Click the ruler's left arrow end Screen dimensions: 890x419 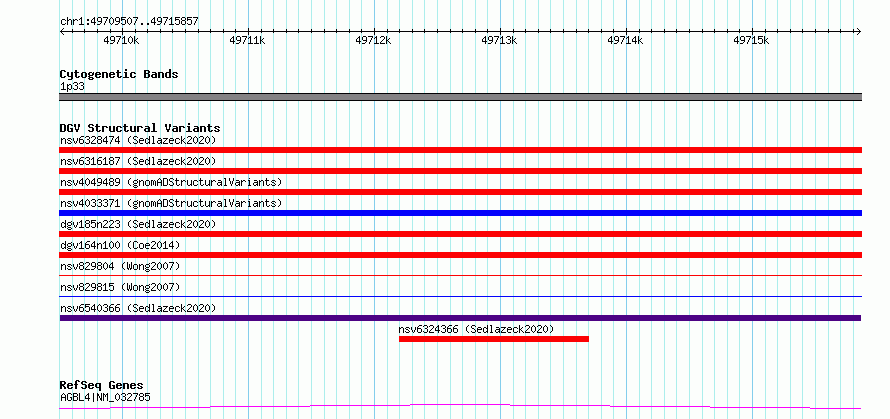62,31
